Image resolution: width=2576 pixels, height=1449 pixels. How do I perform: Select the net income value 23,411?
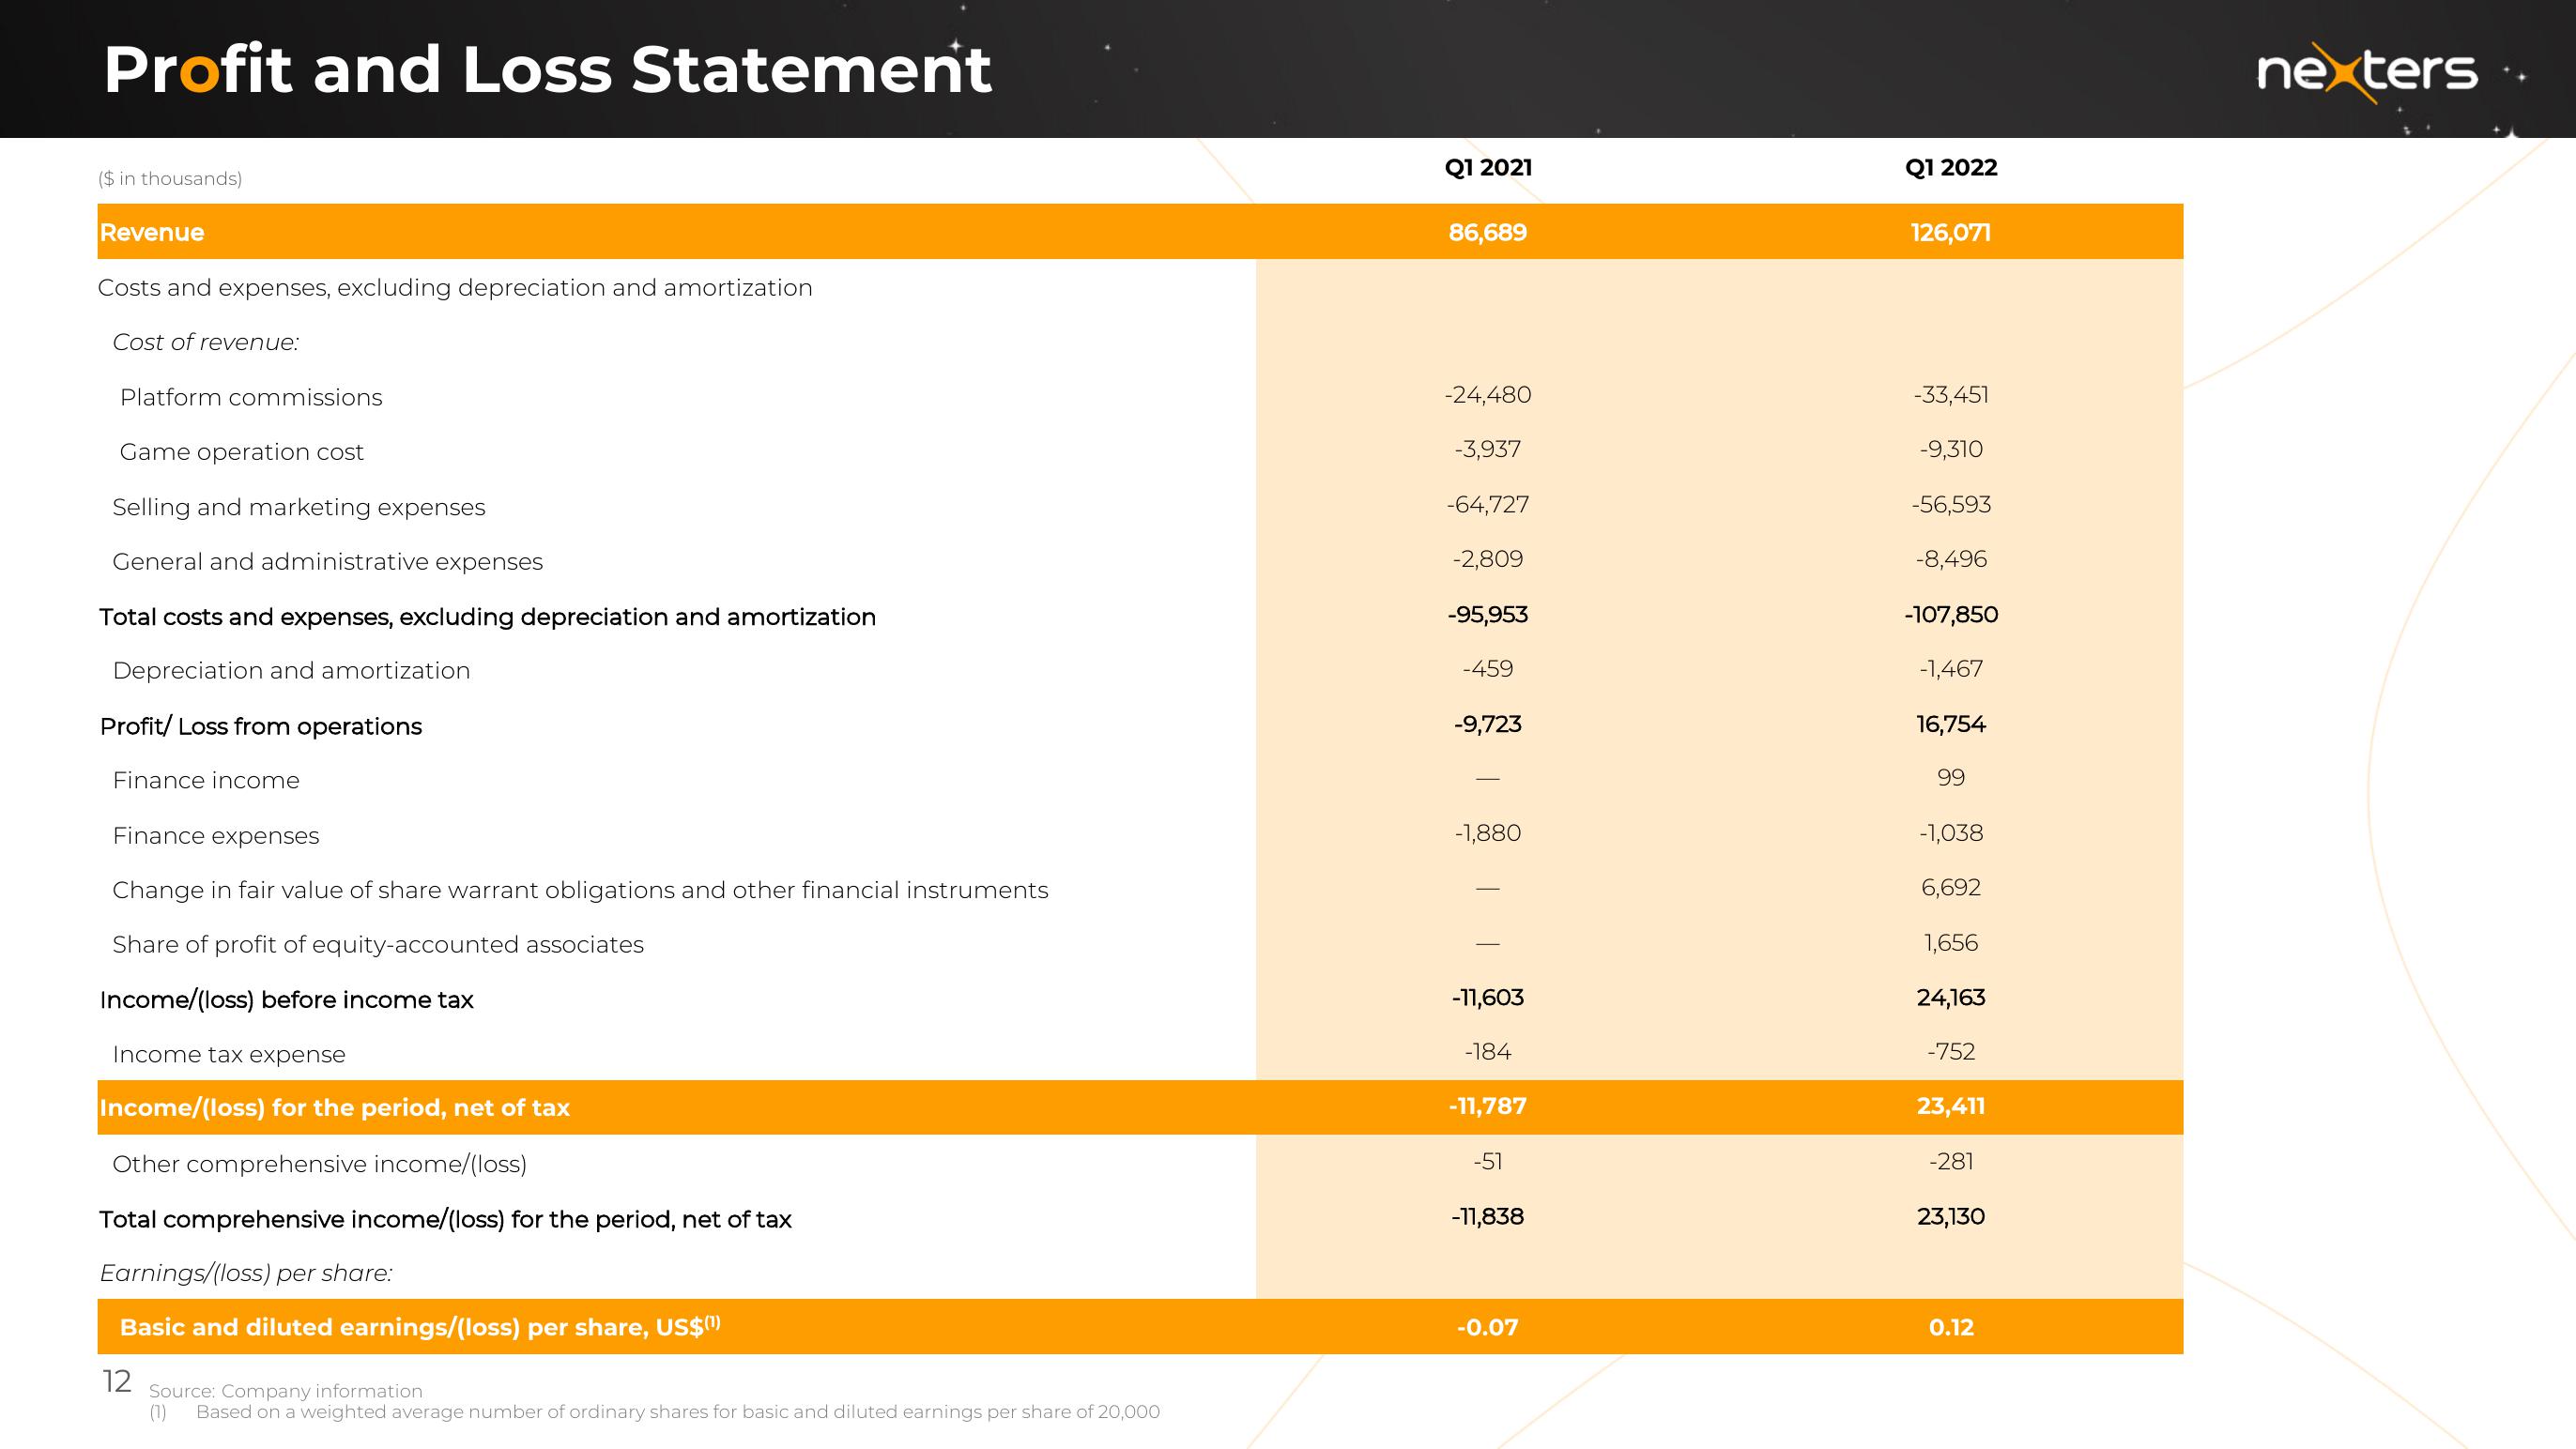(x=1951, y=1106)
